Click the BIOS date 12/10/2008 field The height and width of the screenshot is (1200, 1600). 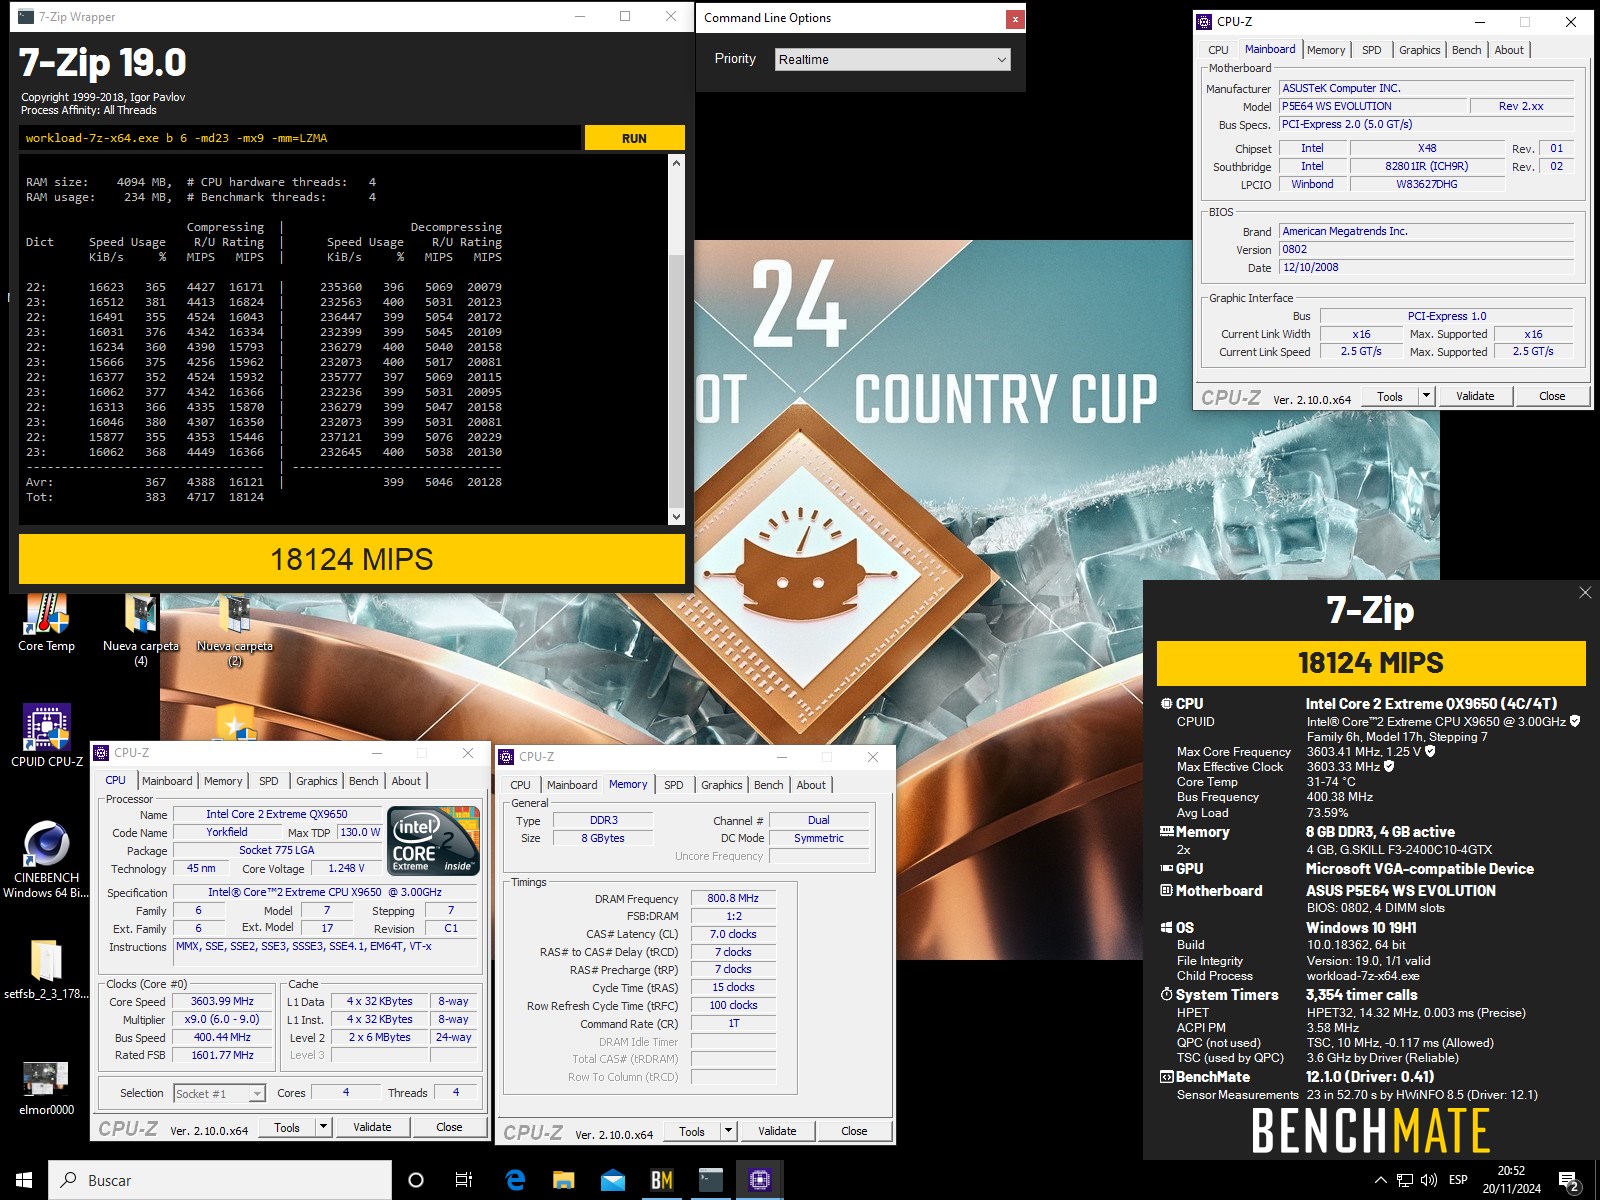tap(1426, 267)
